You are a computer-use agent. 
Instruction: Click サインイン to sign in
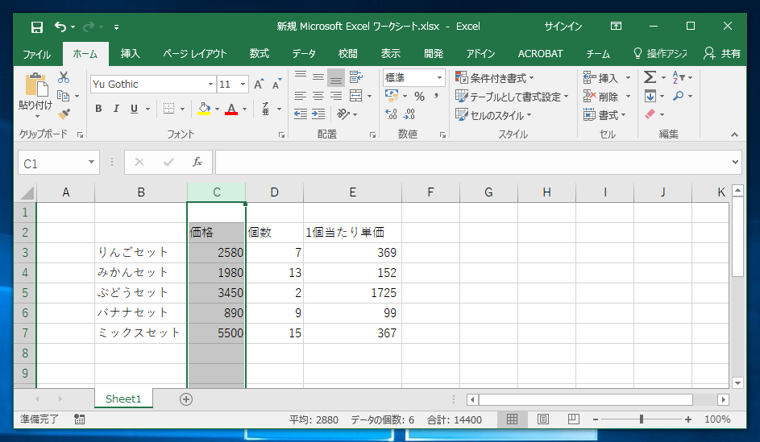pyautogui.click(x=563, y=27)
